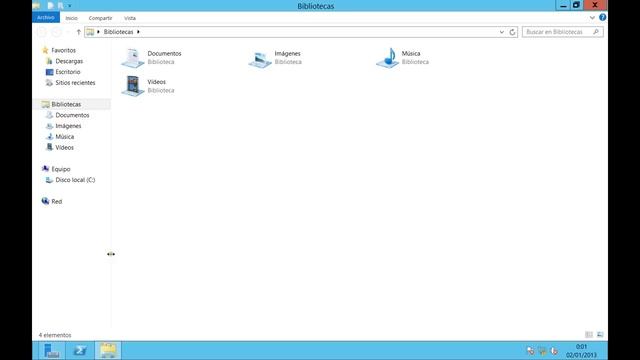
Task: Refresh the Bibliotecas view
Action: click(512, 32)
